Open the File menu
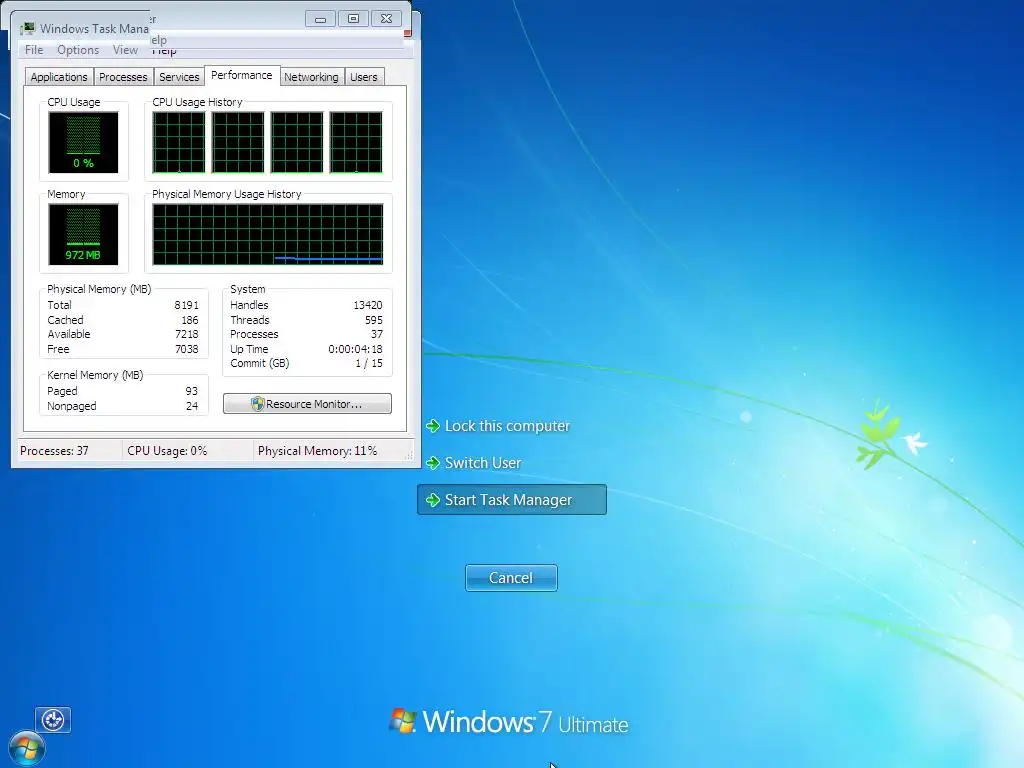The height and width of the screenshot is (768, 1024). (x=34, y=50)
